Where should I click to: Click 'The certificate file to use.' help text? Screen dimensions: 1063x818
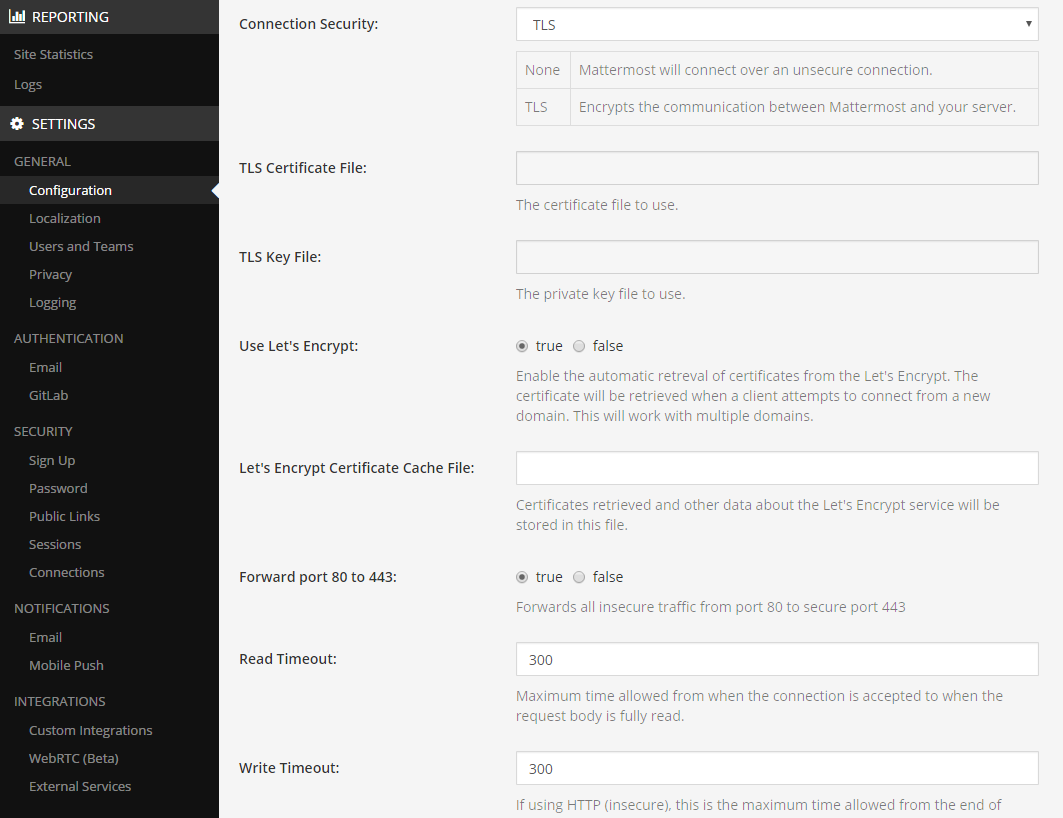coord(597,205)
